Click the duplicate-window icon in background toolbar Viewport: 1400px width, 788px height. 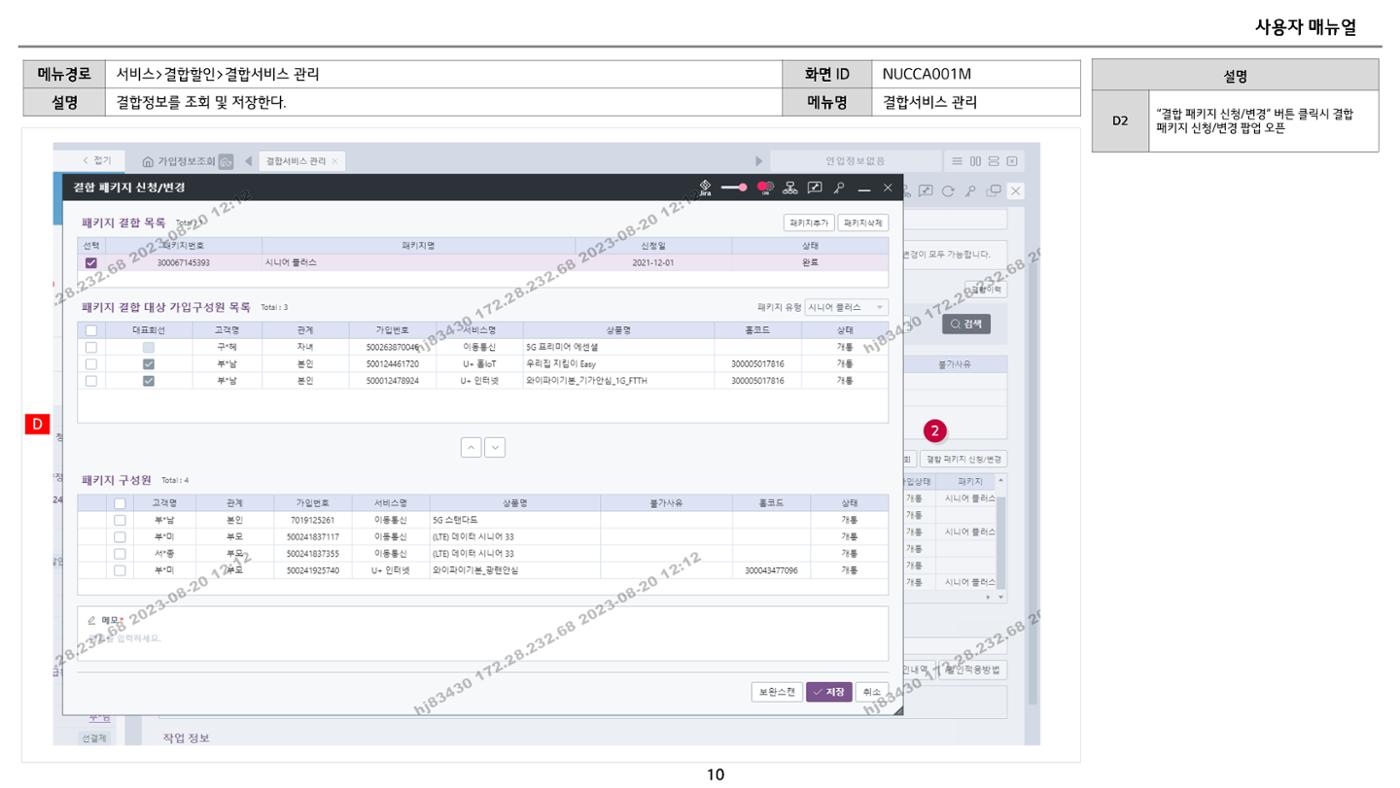click(993, 190)
